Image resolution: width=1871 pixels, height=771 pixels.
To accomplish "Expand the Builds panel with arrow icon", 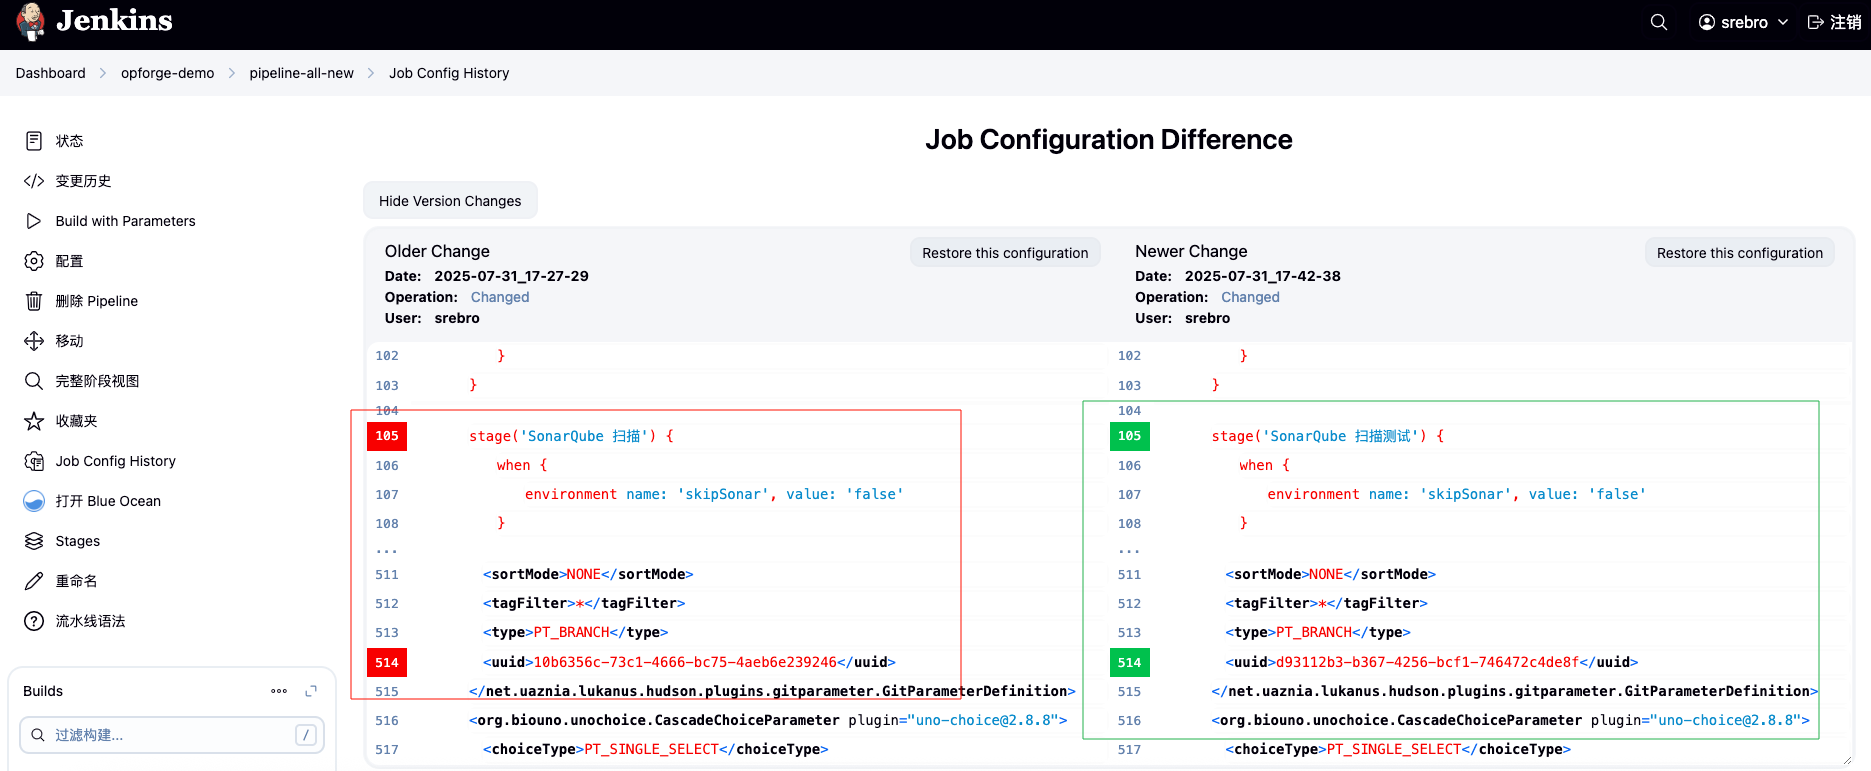I will pos(311,691).
